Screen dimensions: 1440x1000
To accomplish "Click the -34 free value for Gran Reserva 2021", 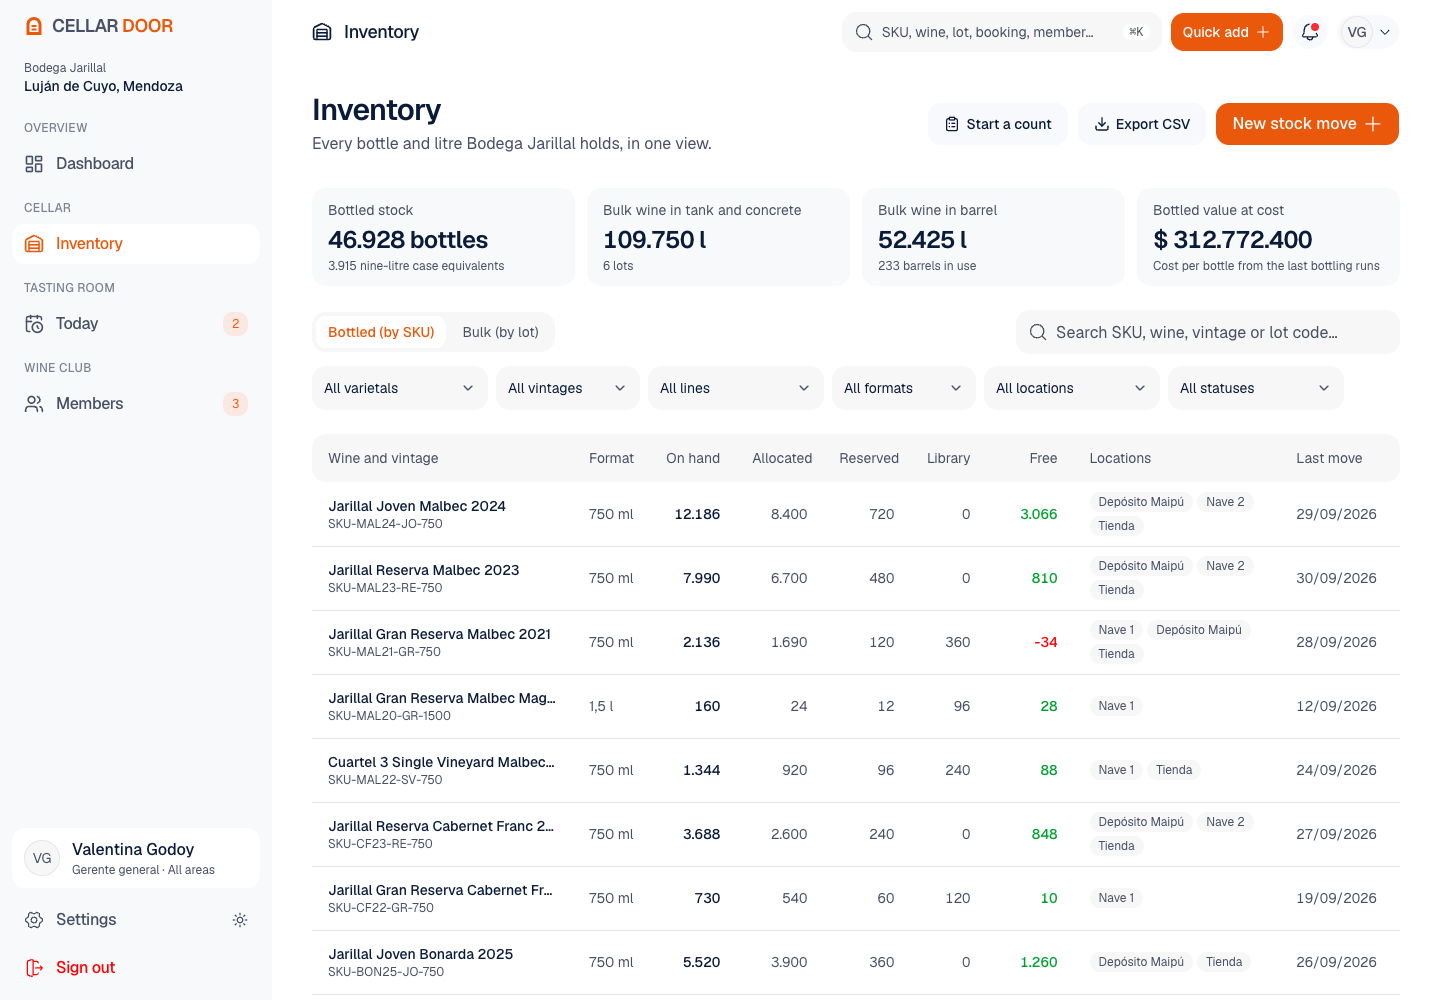I will [1046, 642].
